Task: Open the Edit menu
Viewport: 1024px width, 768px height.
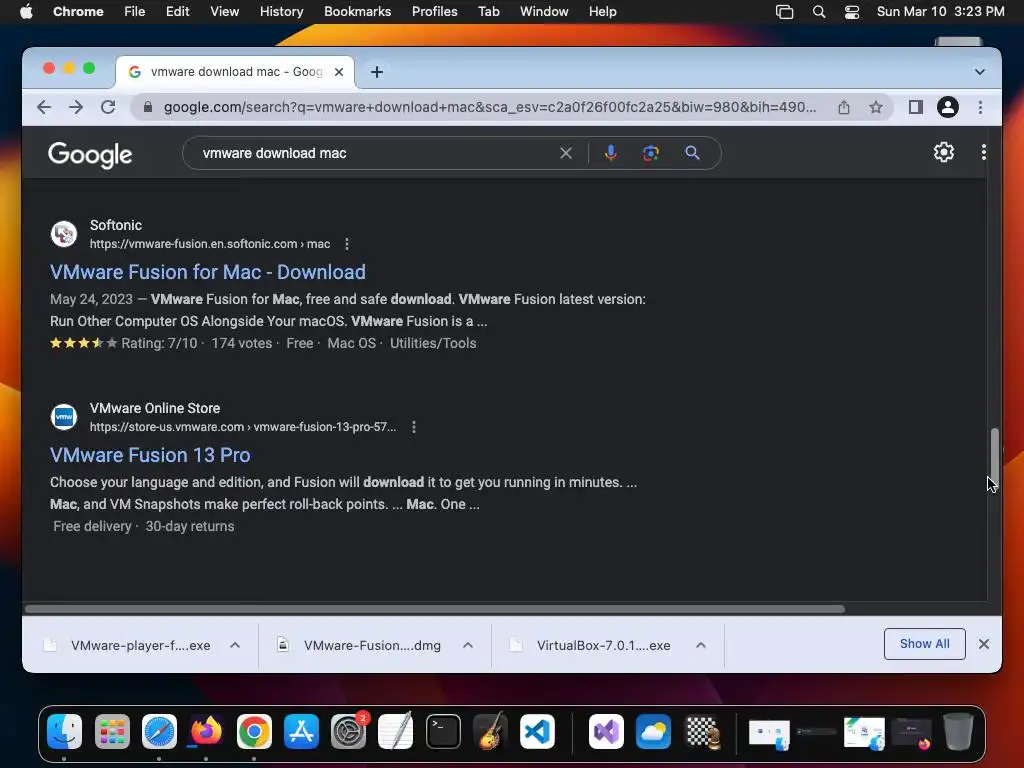Action: click(177, 12)
